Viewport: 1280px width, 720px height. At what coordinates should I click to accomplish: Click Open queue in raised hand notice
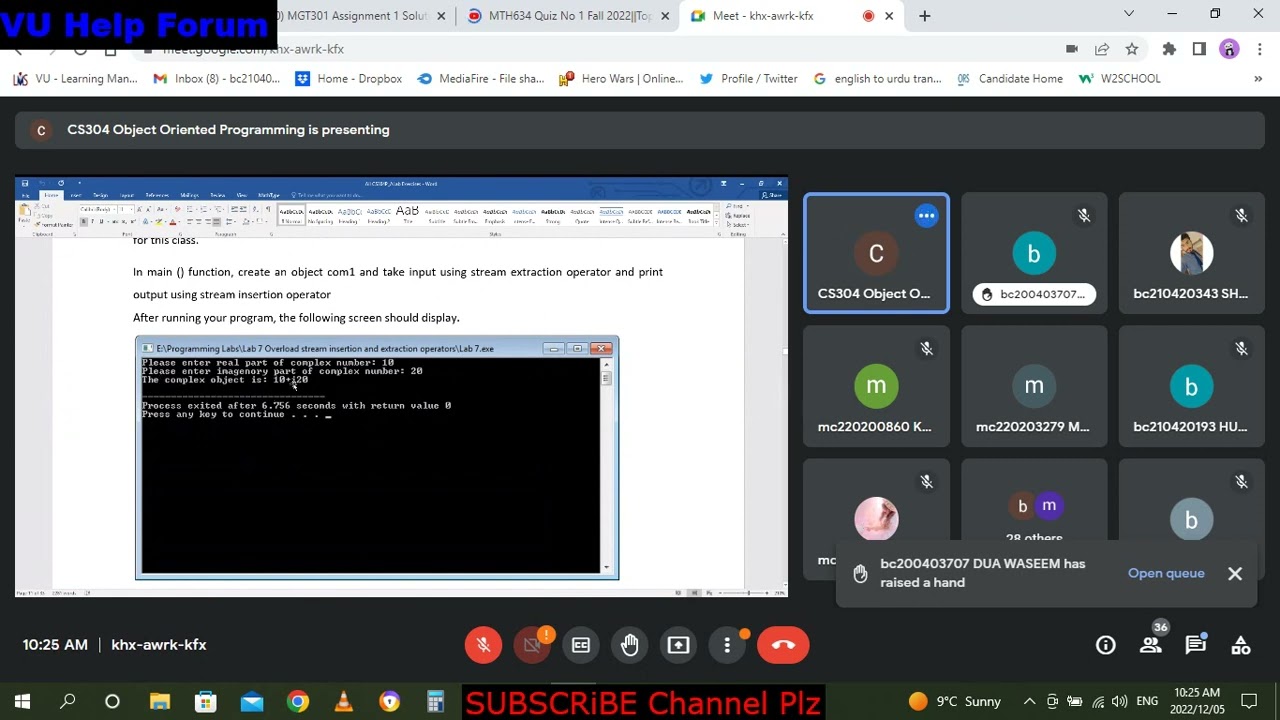point(1166,573)
